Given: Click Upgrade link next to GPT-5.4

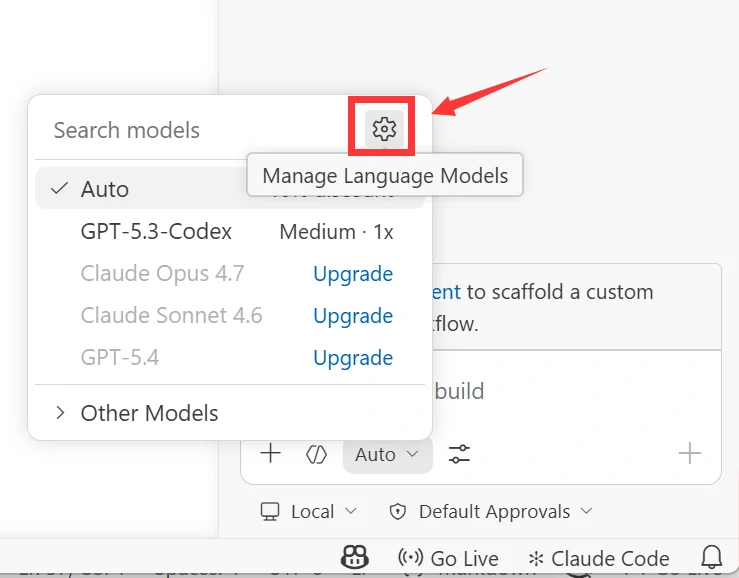Looking at the screenshot, I should coord(353,358).
